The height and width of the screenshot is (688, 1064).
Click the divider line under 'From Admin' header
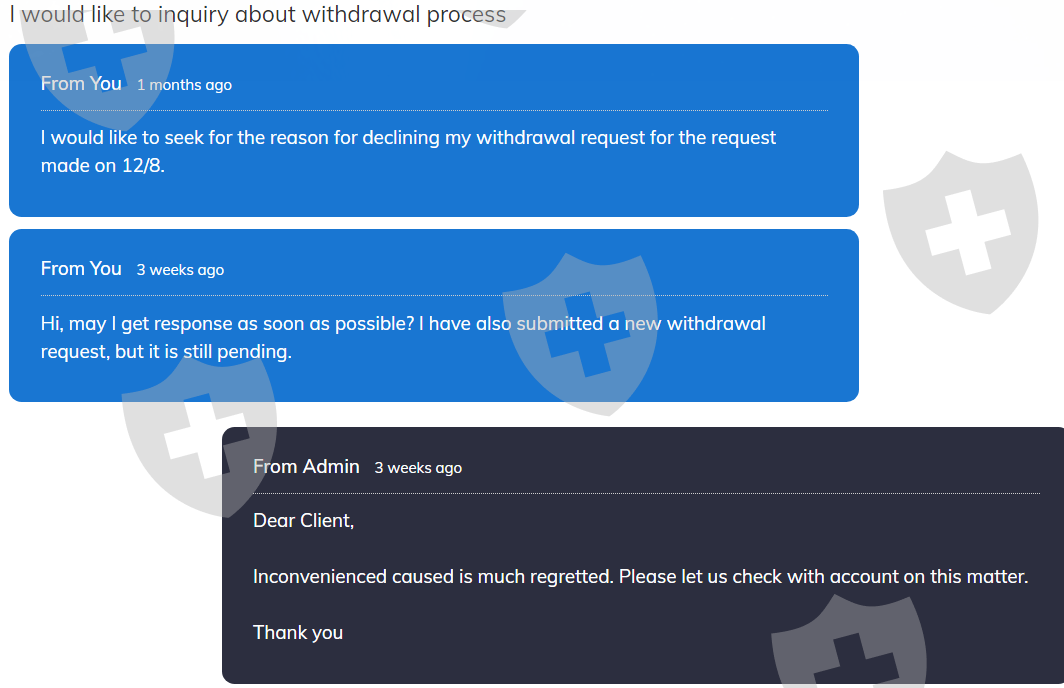click(x=646, y=493)
